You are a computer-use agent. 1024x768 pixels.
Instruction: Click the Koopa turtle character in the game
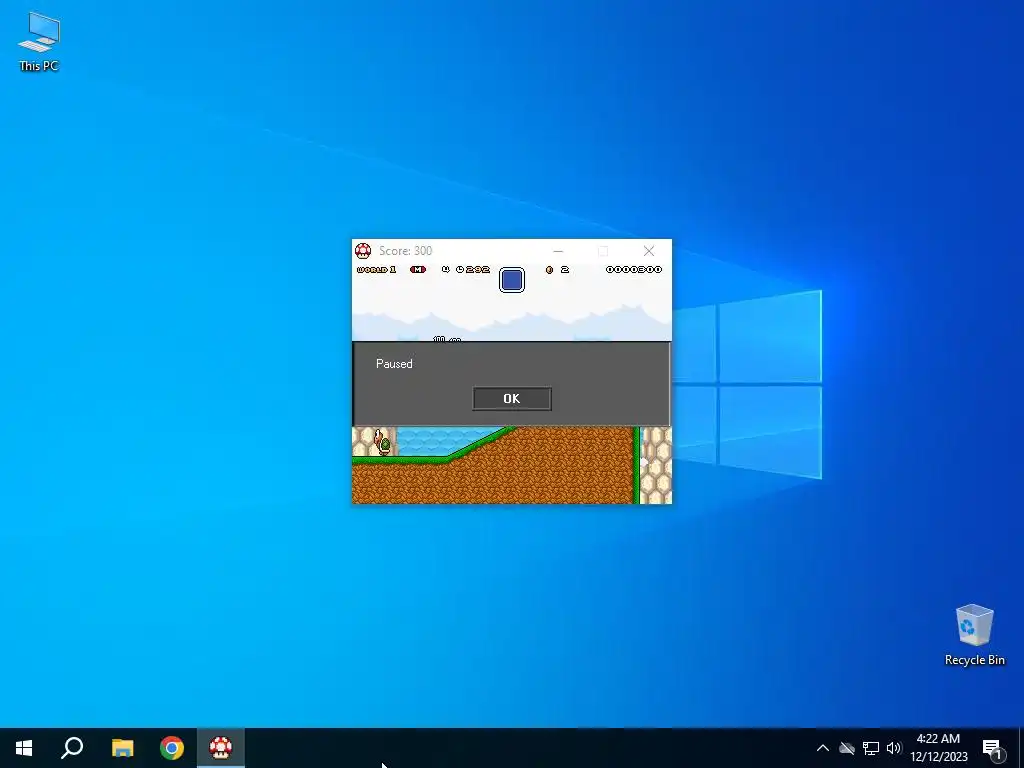[x=383, y=443]
